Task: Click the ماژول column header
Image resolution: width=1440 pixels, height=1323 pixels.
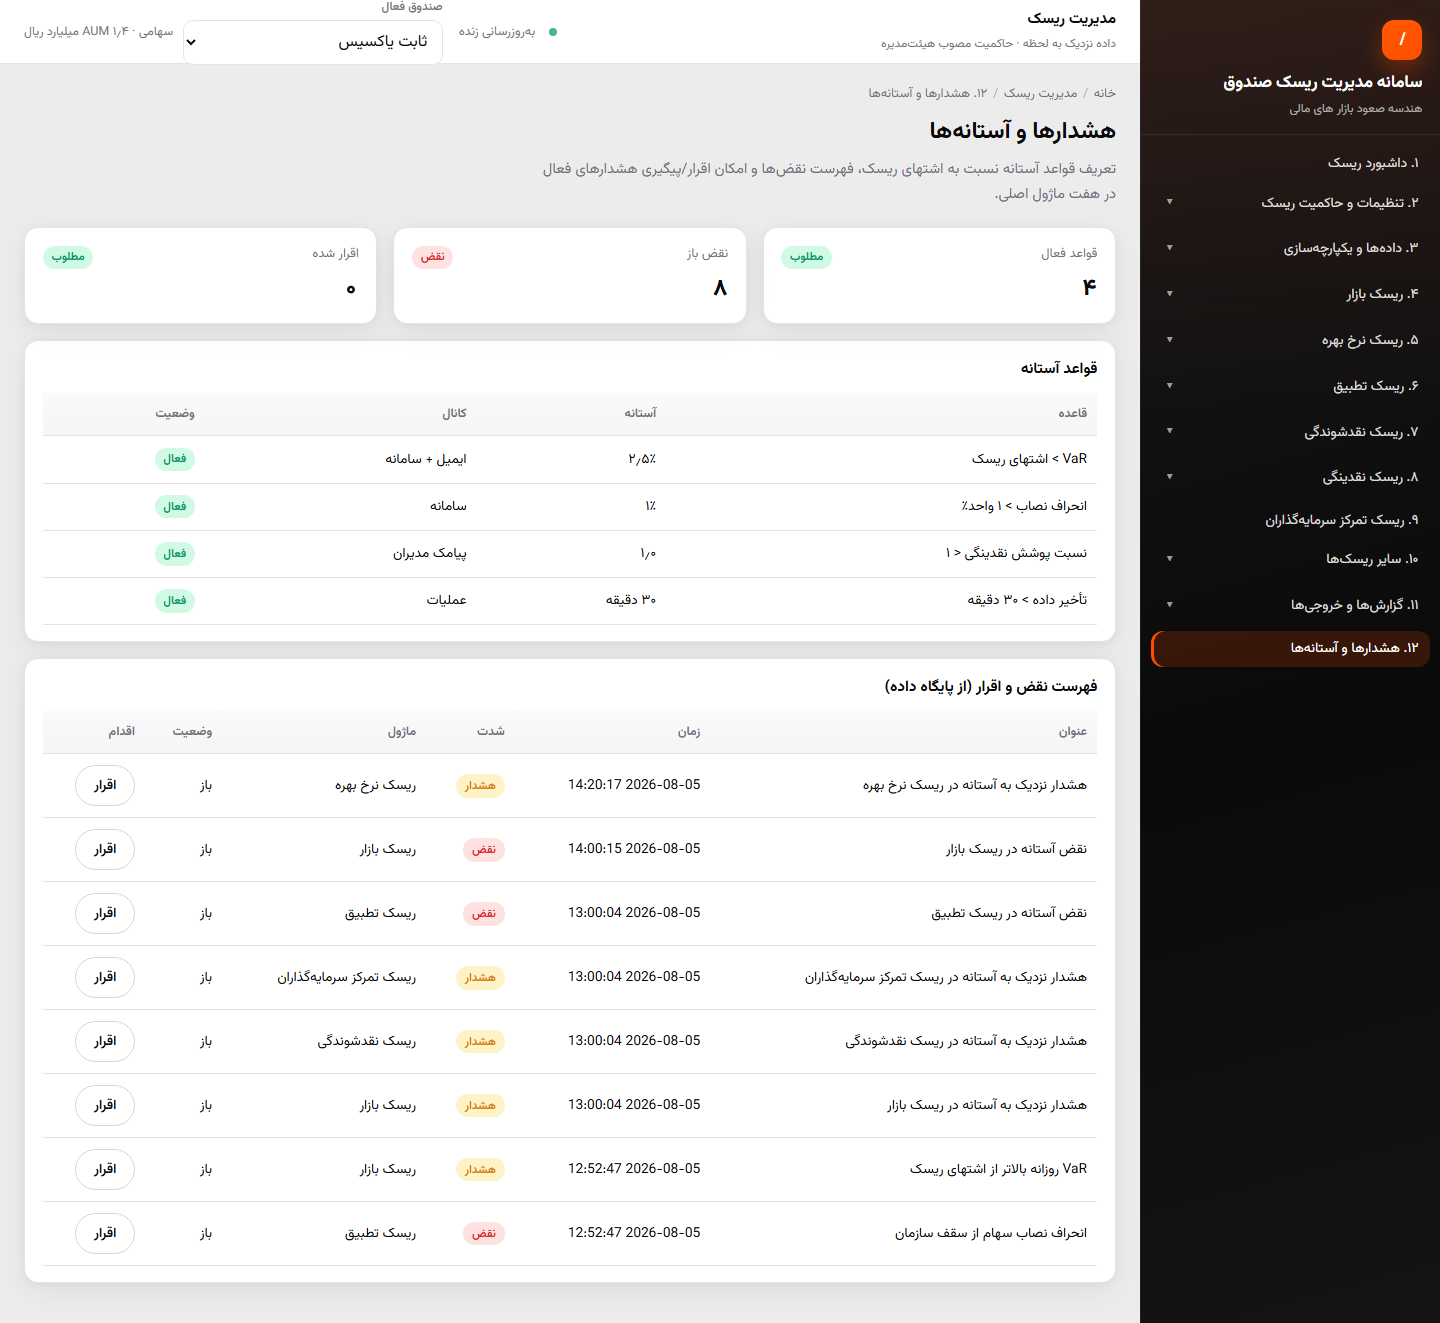Action: [402, 732]
